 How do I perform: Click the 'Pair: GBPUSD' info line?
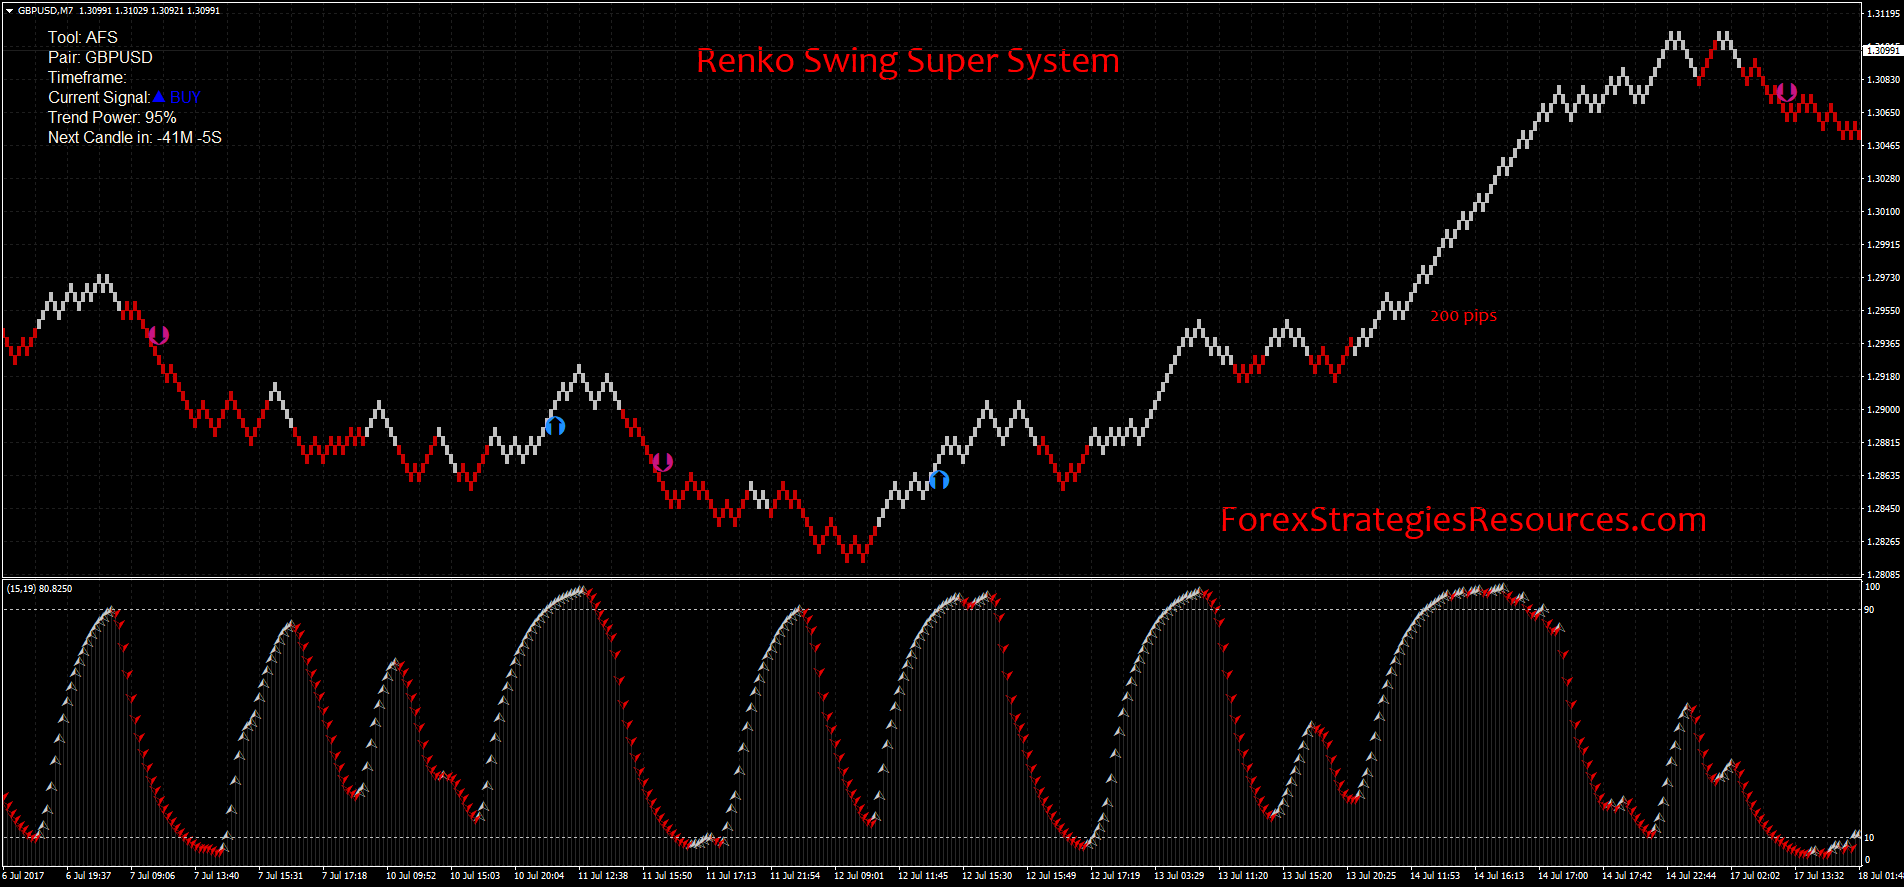point(100,57)
